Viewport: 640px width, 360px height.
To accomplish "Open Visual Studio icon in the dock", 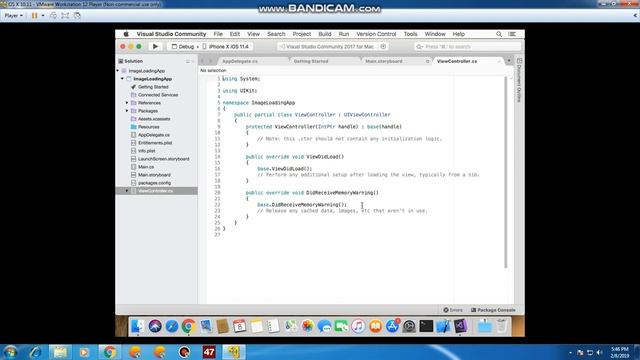I will click(460, 326).
